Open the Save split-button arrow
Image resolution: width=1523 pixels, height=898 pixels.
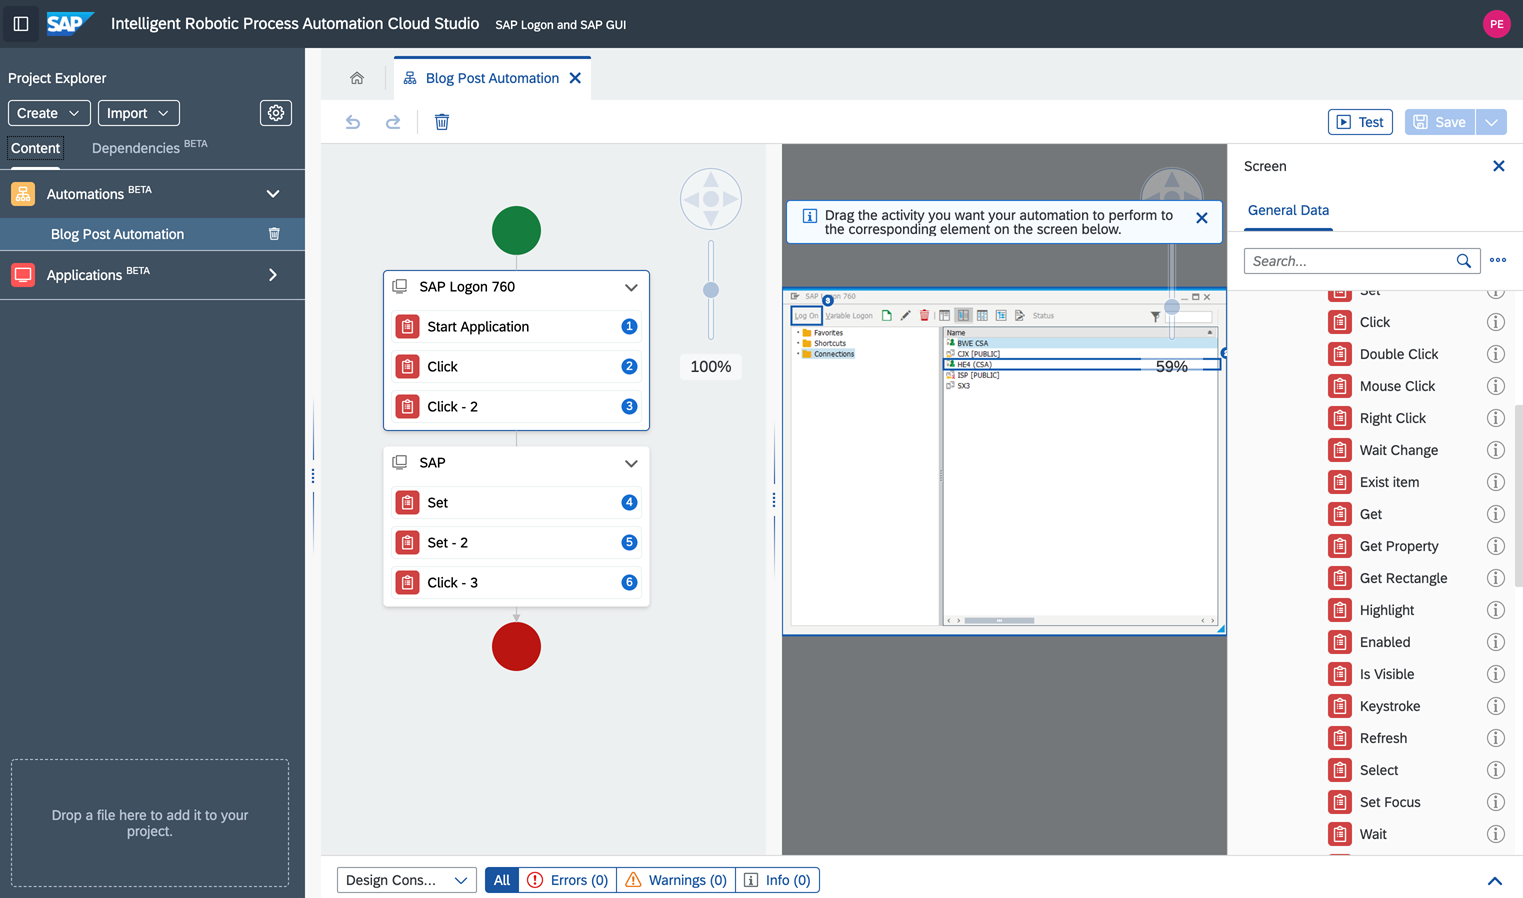[x=1491, y=122]
